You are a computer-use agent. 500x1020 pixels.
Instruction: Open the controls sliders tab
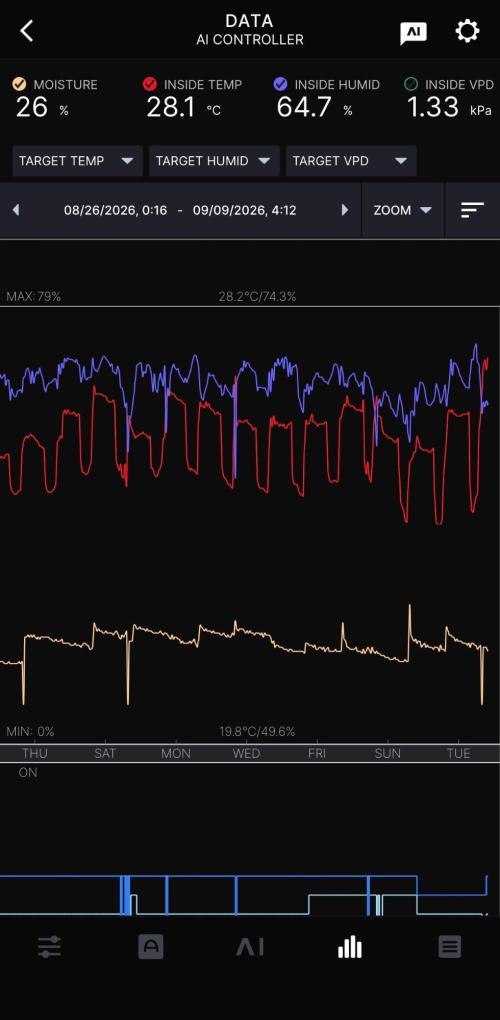[50, 947]
